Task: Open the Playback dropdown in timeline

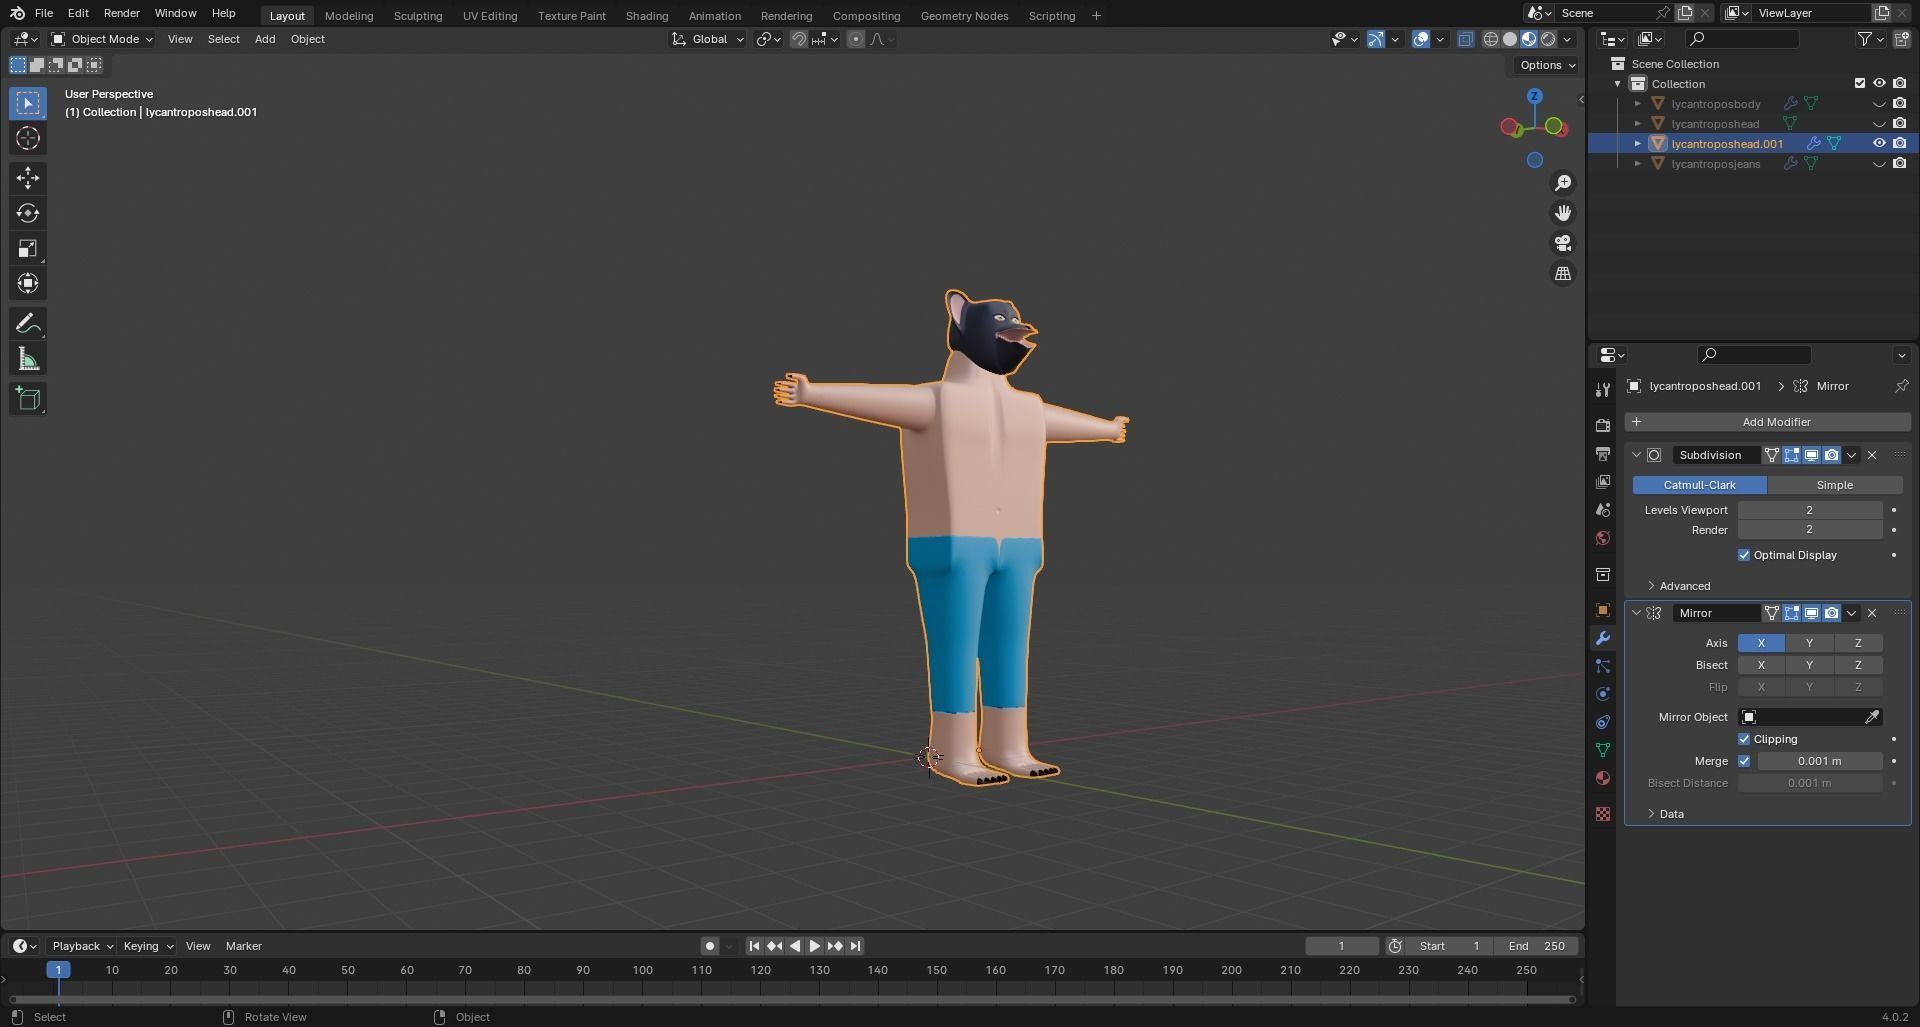Action: [82, 946]
